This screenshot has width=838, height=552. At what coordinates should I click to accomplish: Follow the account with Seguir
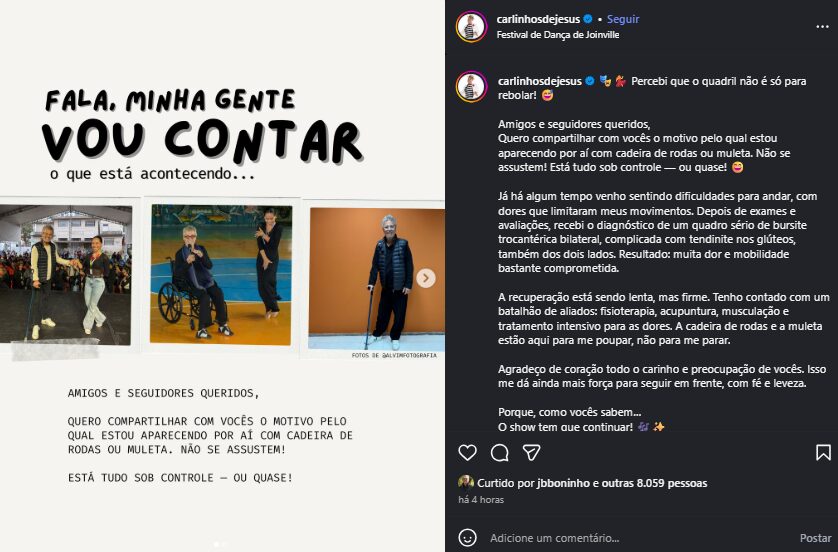tap(623, 19)
